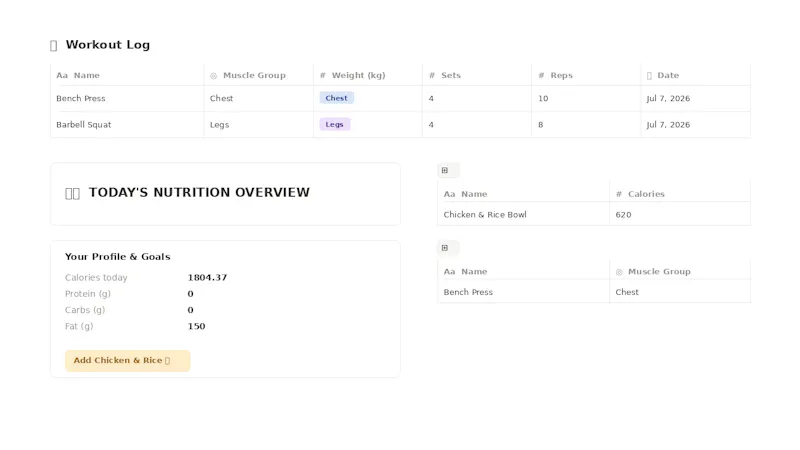Click the Your Profile & Goals title

(x=117, y=257)
